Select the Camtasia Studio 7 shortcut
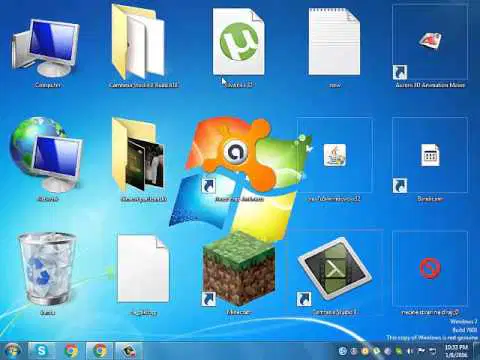Viewport: 480px width, 360px height. point(334,269)
